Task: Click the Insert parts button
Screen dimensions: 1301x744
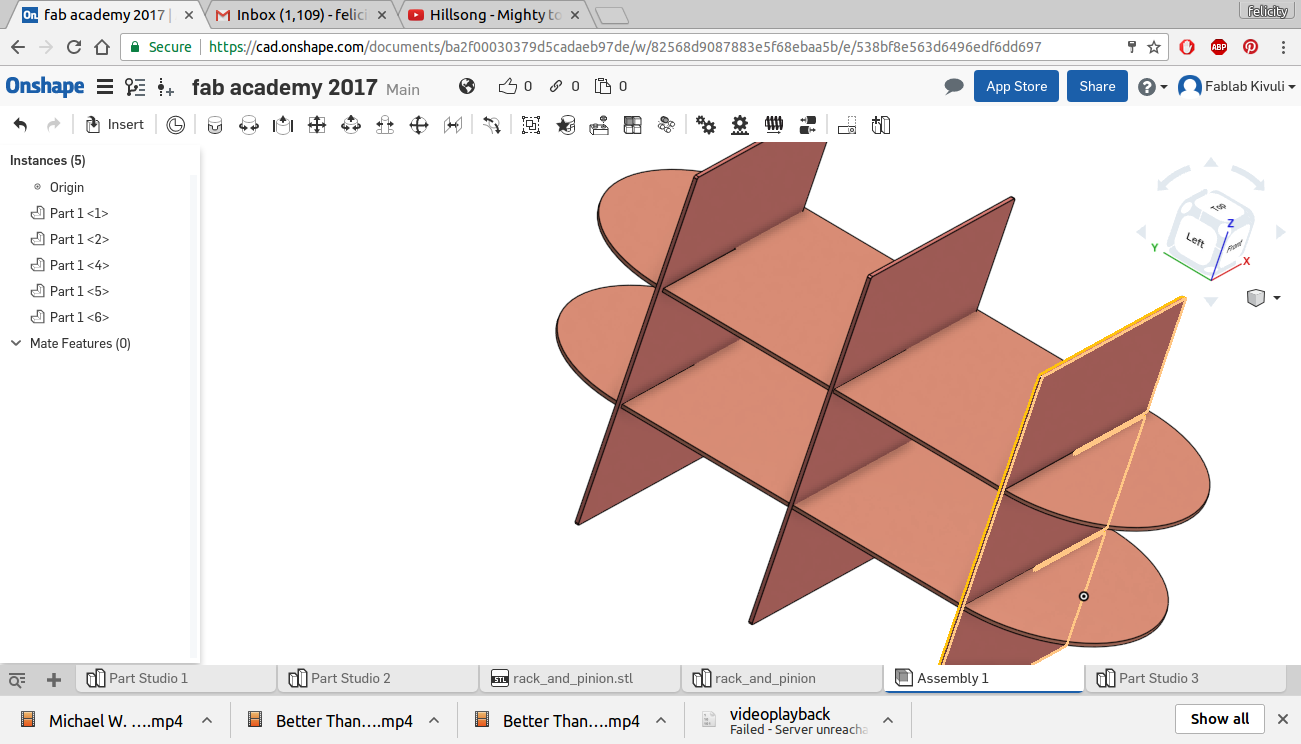Action: pos(115,125)
